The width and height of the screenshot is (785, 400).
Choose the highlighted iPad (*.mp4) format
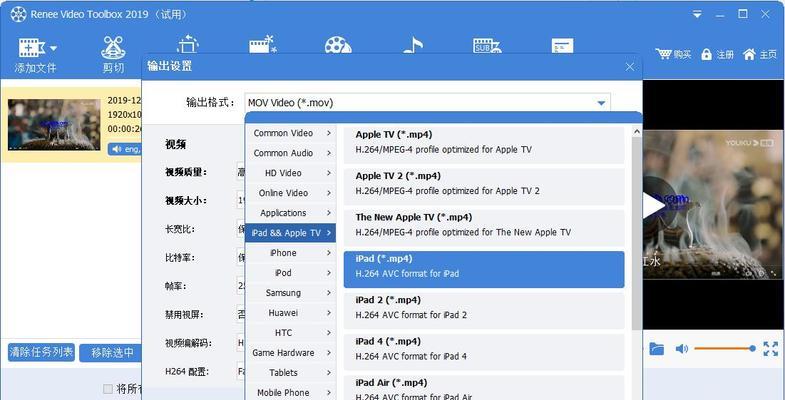[x=484, y=269]
